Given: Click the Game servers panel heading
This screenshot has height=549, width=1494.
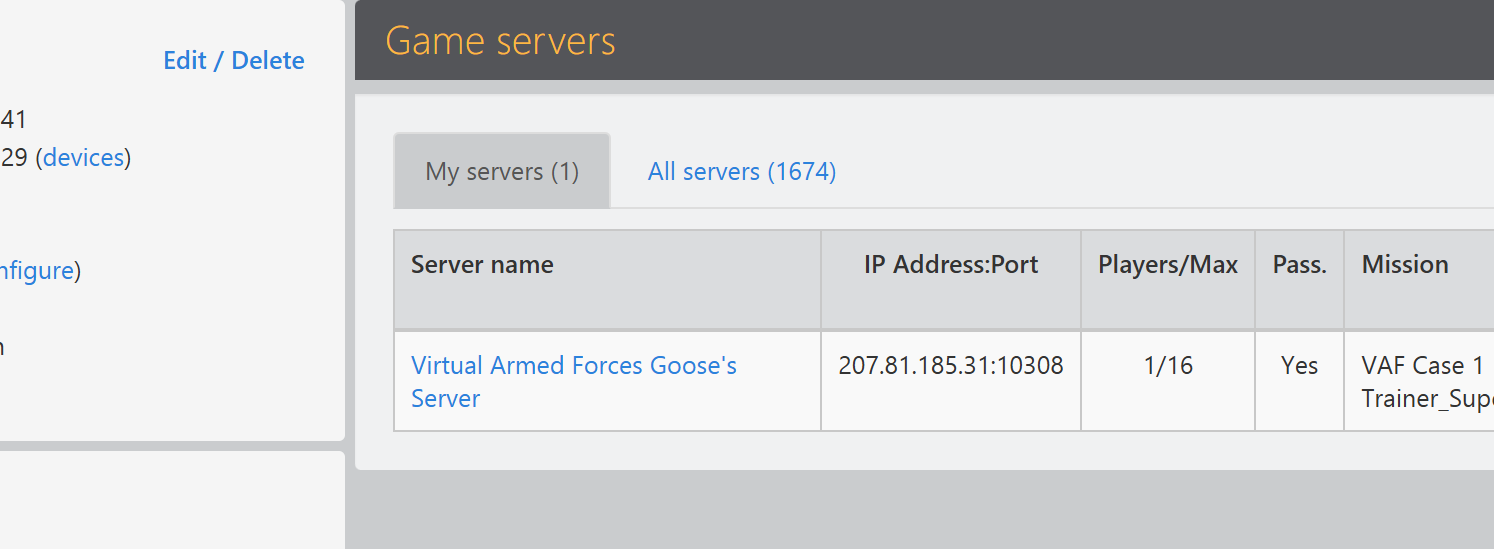Looking at the screenshot, I should (501, 41).
